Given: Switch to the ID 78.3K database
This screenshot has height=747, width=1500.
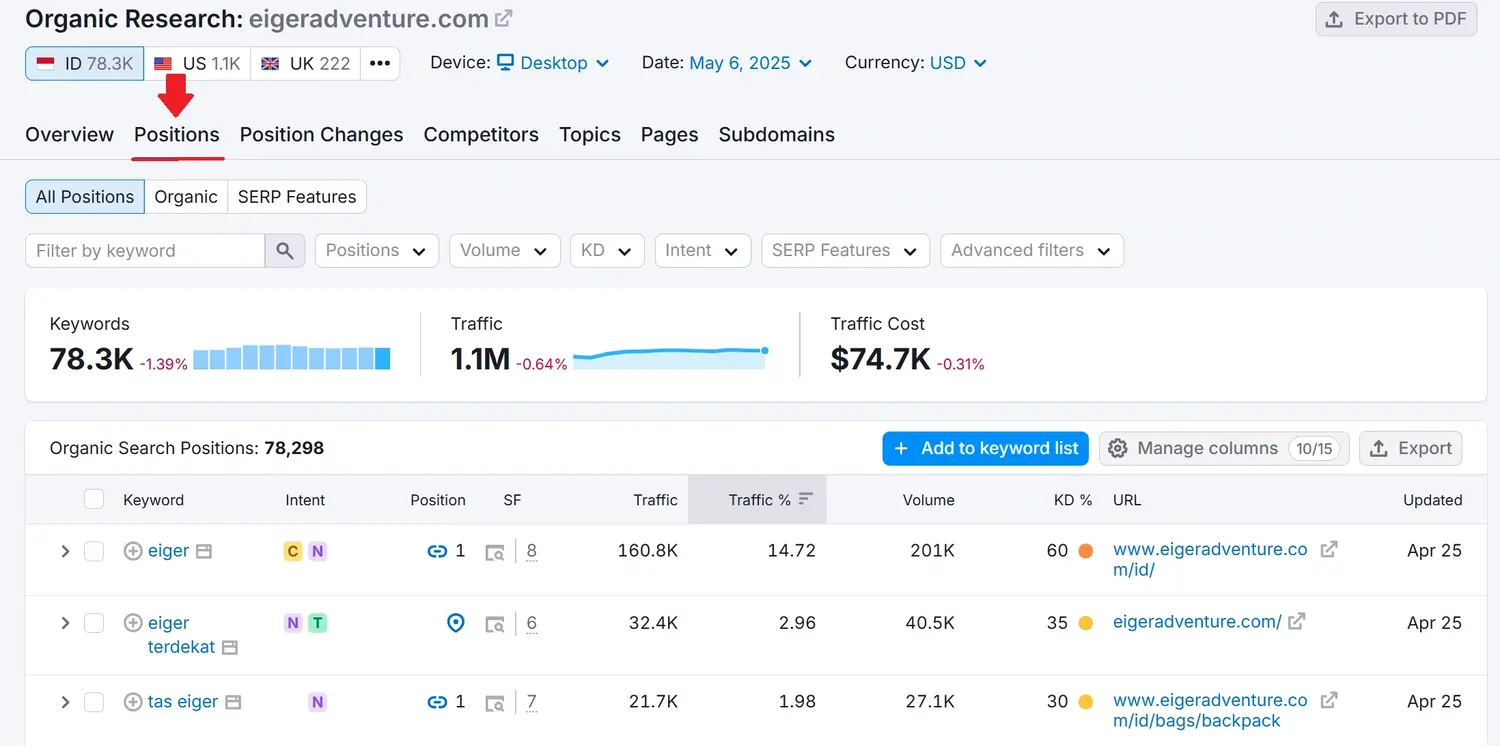Looking at the screenshot, I should (85, 63).
